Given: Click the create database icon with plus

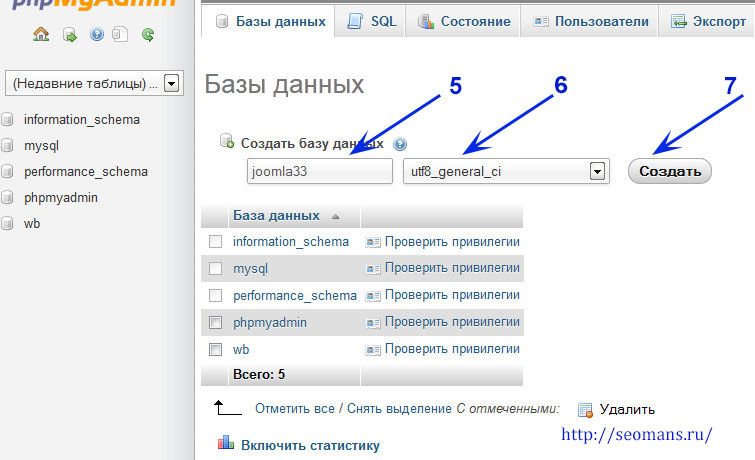Looking at the screenshot, I should 227,142.
